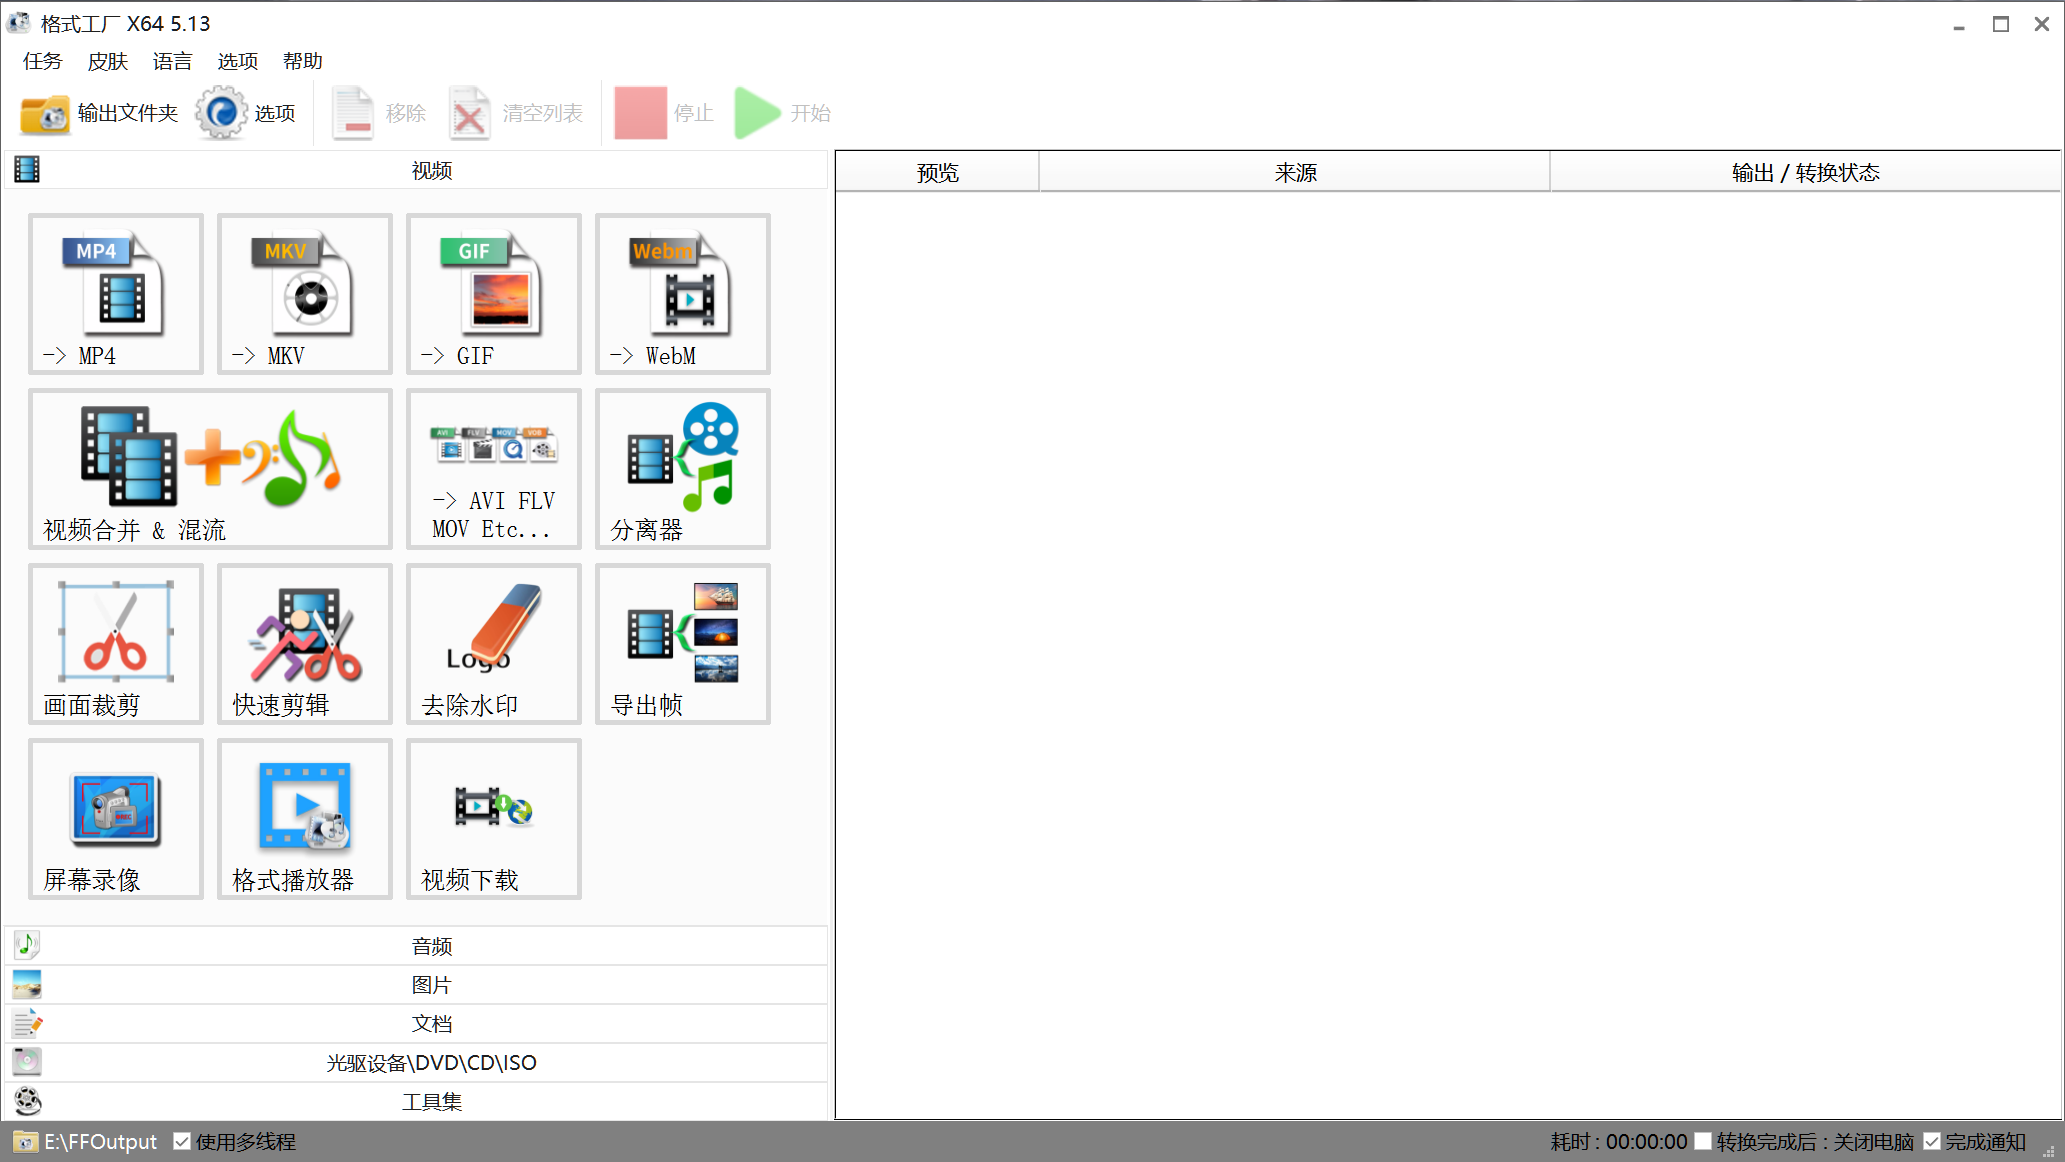Viewport: 2065px width, 1162px height.
Task: Select the MP4 conversion tile
Action: (x=116, y=294)
